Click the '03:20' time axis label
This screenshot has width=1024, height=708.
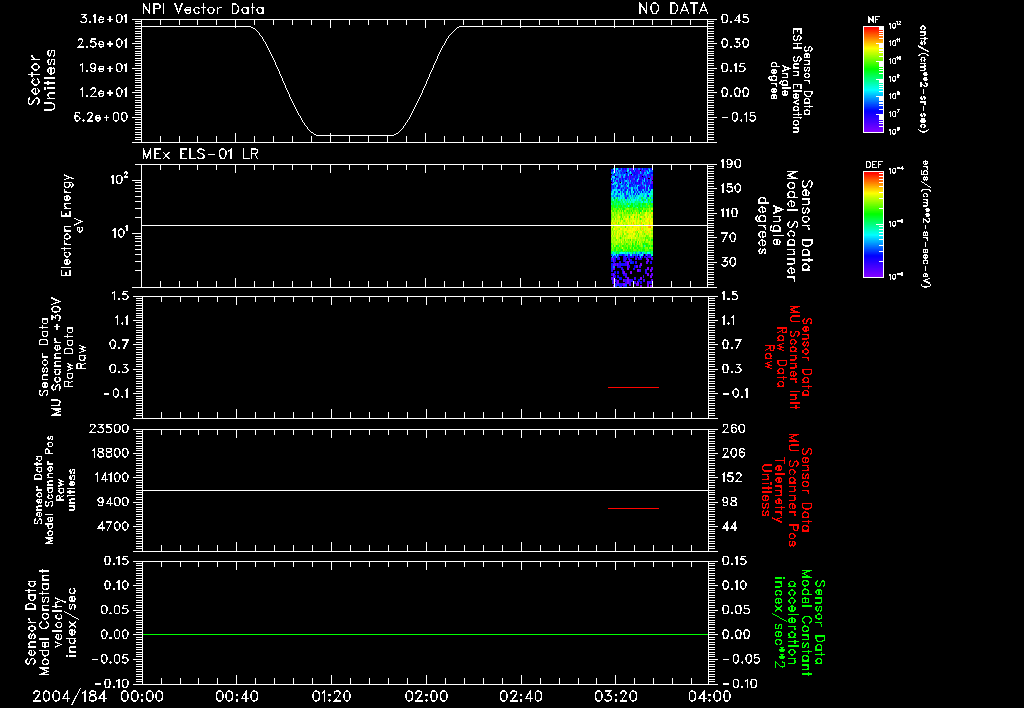tap(615, 696)
